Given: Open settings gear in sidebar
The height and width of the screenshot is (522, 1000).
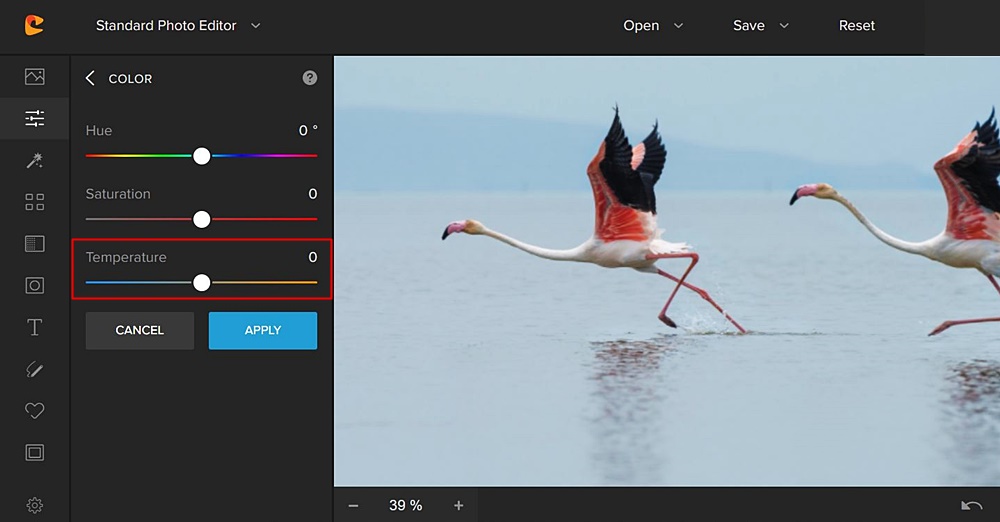Looking at the screenshot, I should [34, 505].
